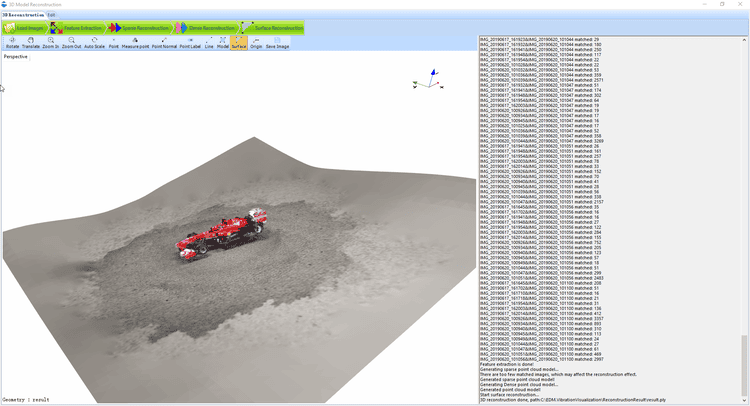Open the 3D Reconstruction tab
The image size is (750, 406).
pyautogui.click(x=23, y=15)
